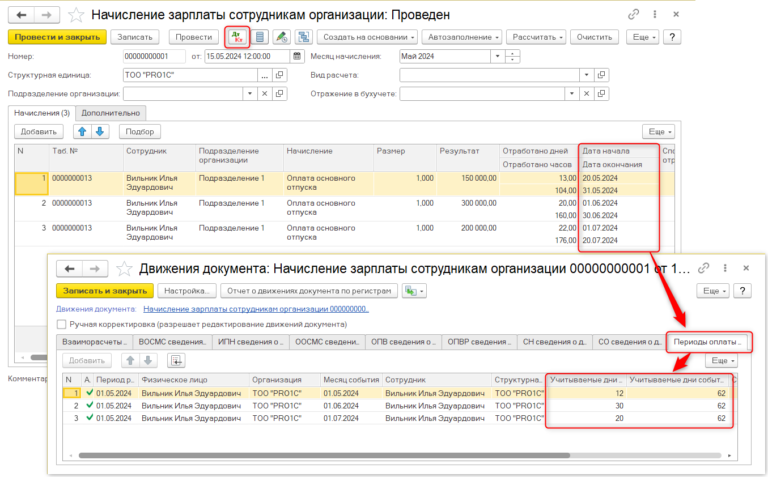Go back in the Начисление зарплаты window
Viewport: 768px width, 477px height.
[x=21, y=15]
